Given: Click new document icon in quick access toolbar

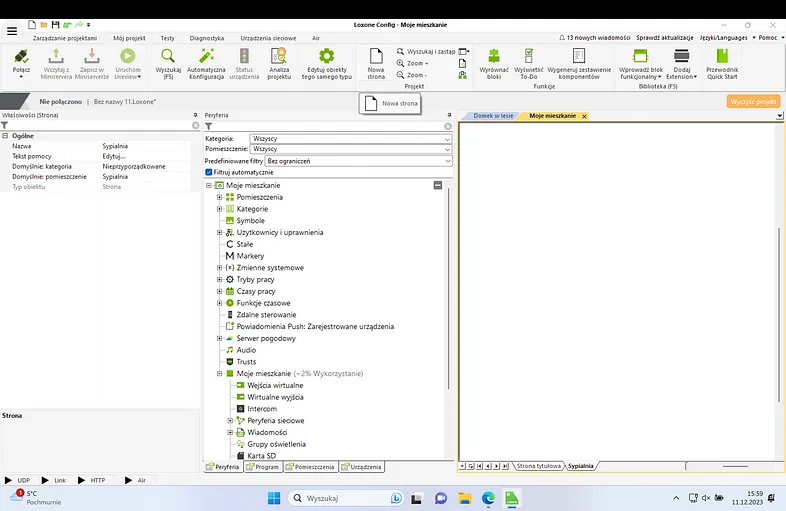Looking at the screenshot, I should [x=32, y=25].
